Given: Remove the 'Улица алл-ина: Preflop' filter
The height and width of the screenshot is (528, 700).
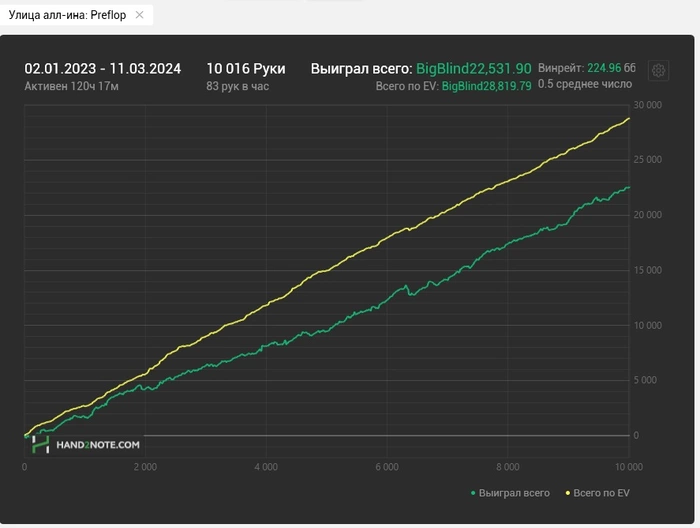Looking at the screenshot, I should point(139,15).
